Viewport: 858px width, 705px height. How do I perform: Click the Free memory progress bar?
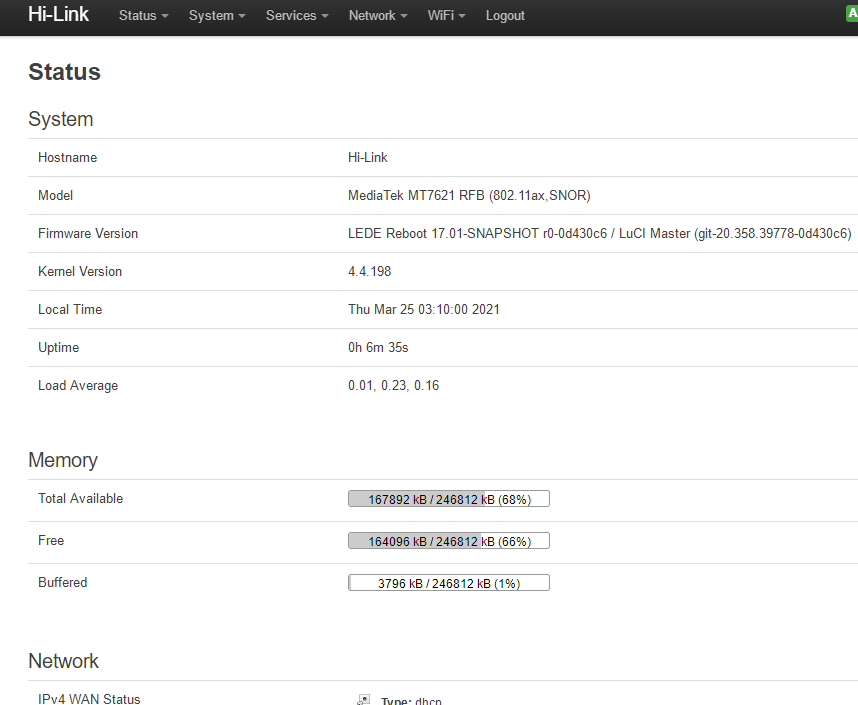448,541
